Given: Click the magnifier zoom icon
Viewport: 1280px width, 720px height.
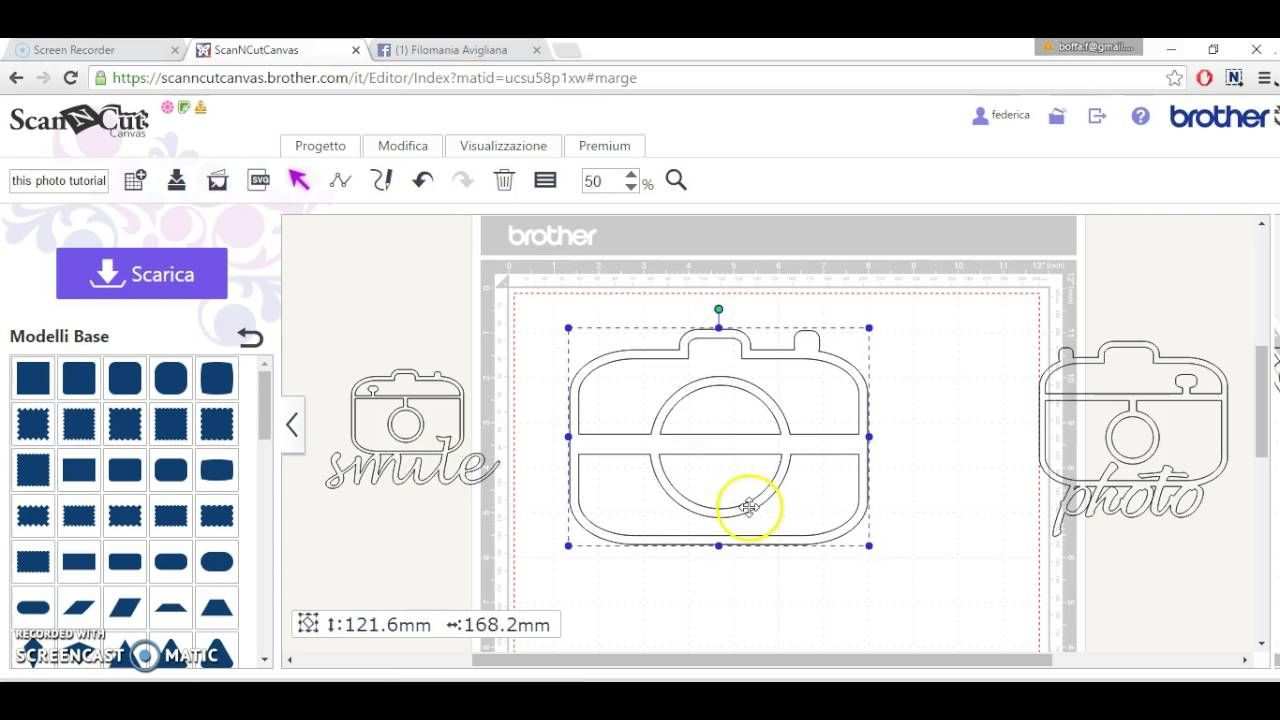Looking at the screenshot, I should point(676,180).
